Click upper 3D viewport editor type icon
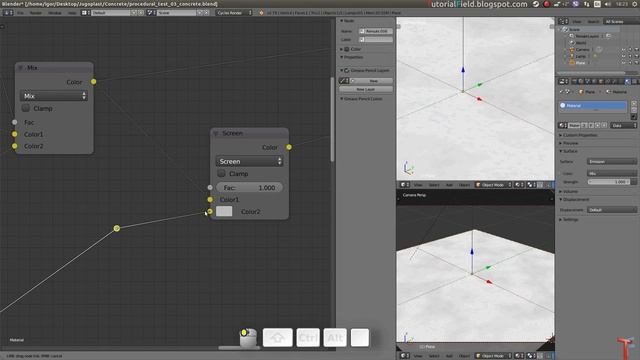Viewport: 640px width, 360px height. pyautogui.click(x=404, y=185)
